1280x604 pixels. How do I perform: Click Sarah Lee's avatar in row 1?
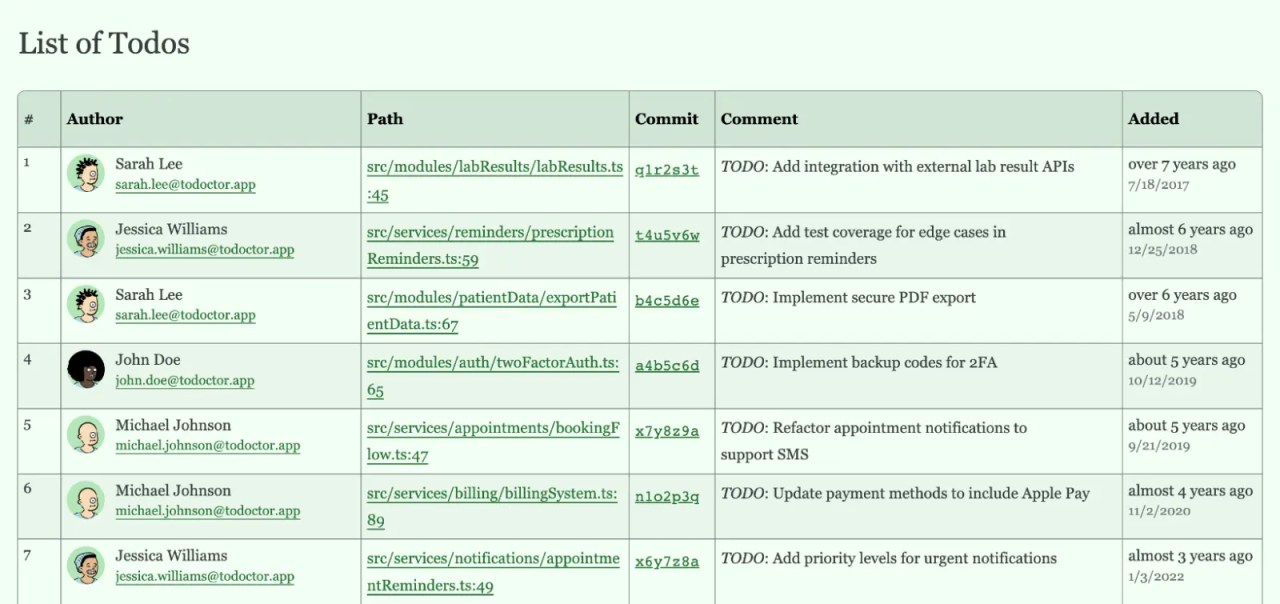click(x=86, y=173)
